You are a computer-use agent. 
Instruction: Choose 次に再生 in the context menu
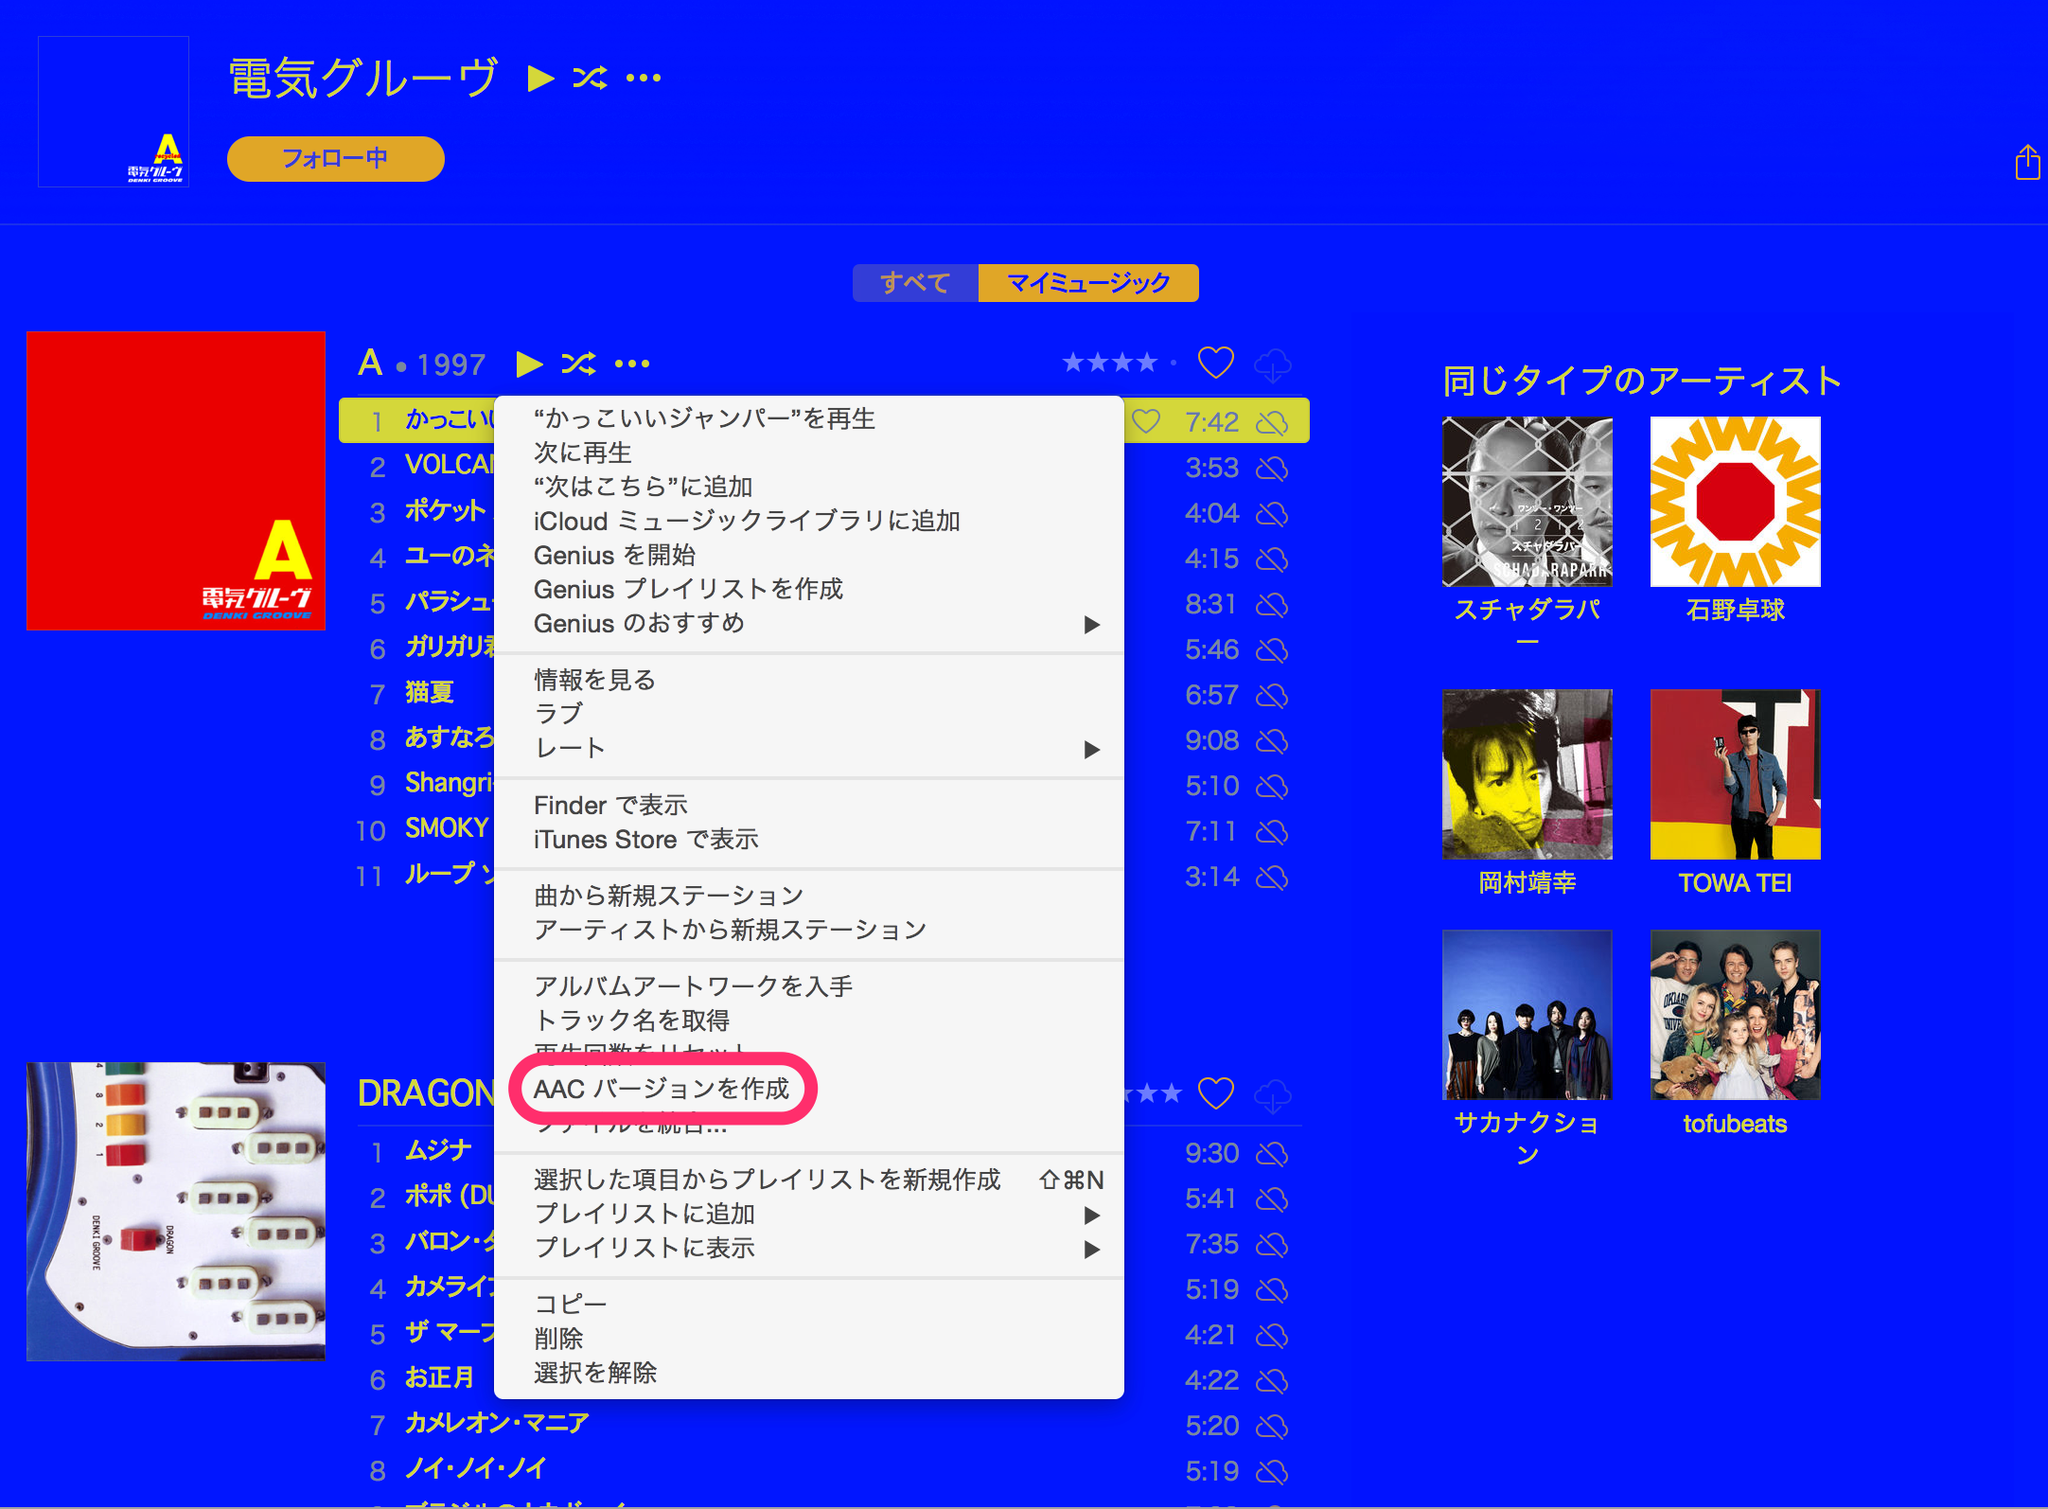point(809,453)
